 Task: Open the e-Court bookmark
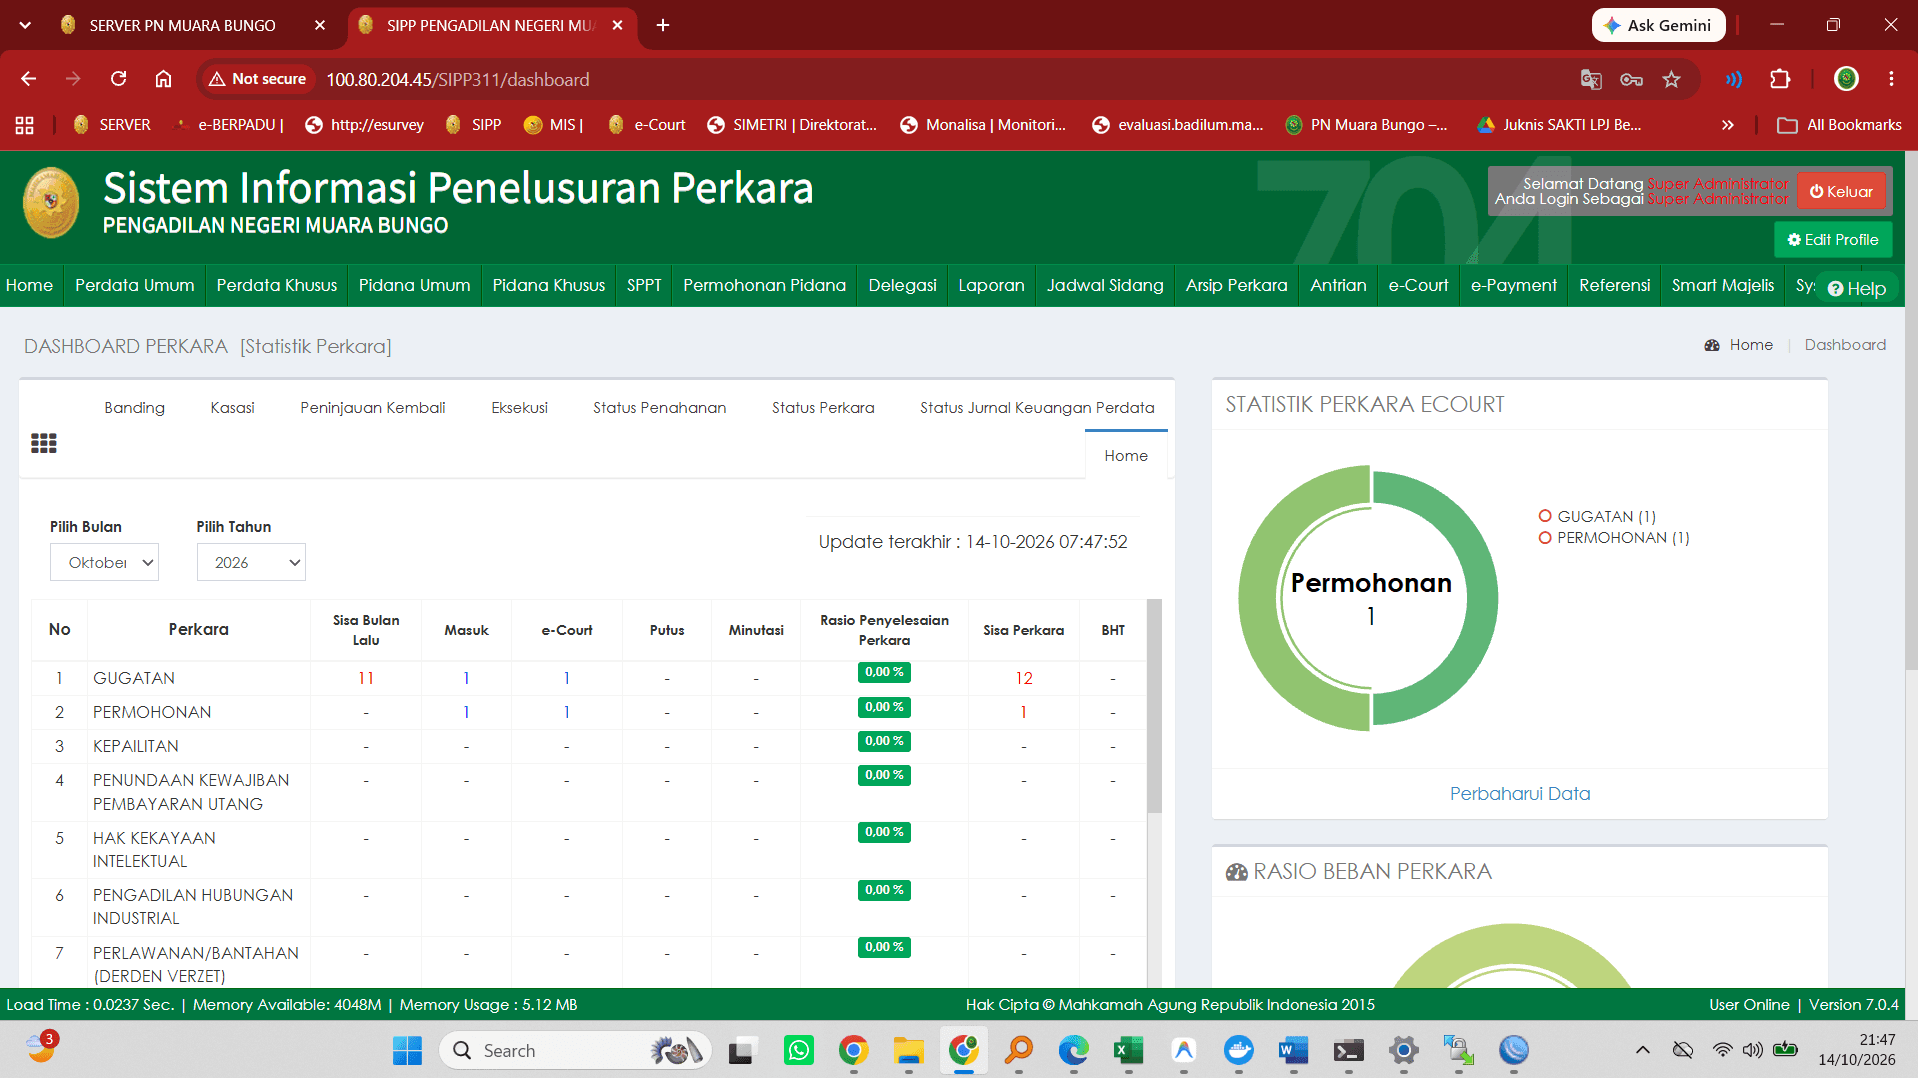point(647,125)
